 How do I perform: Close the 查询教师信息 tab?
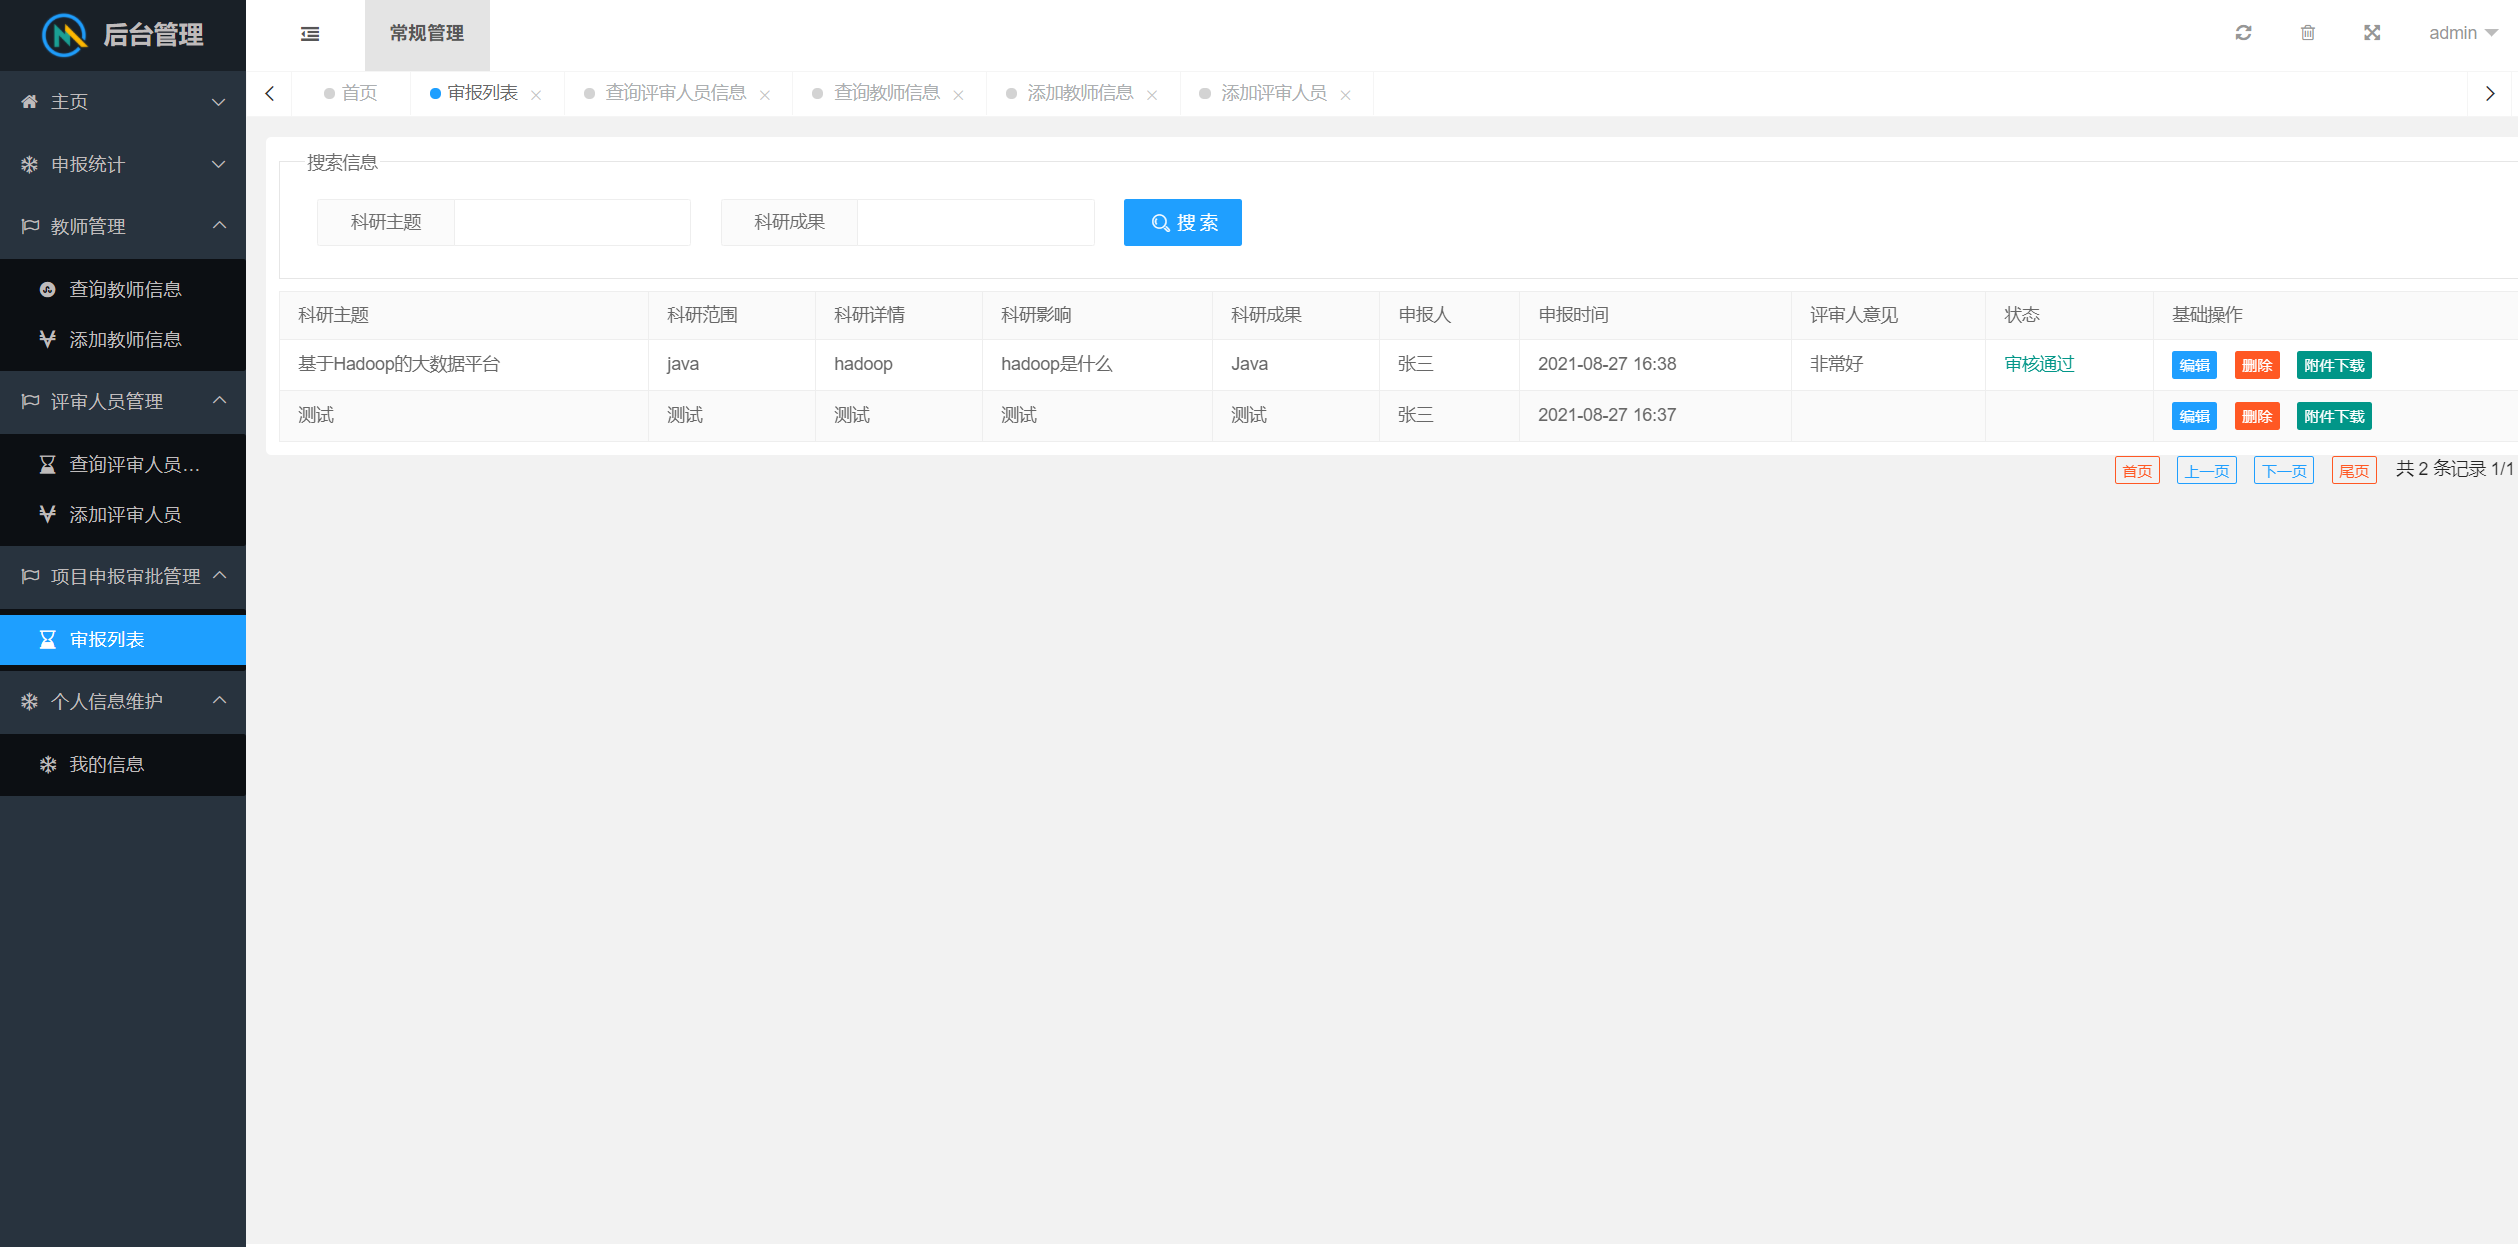click(x=958, y=95)
